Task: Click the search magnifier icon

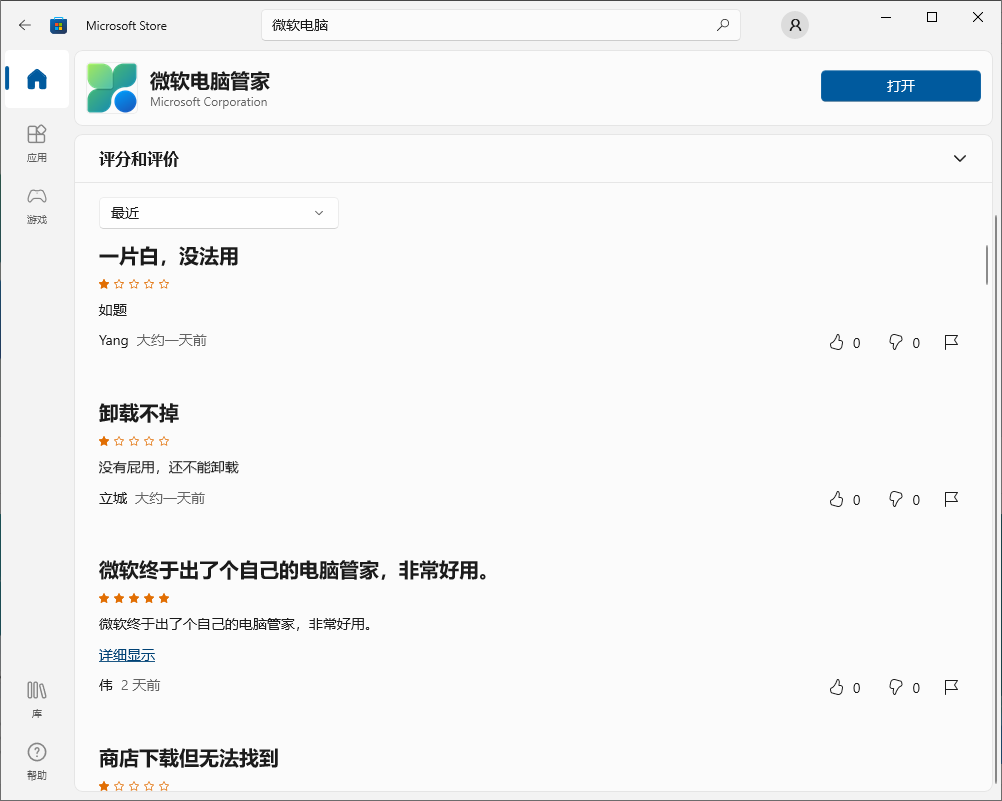Action: pos(722,25)
